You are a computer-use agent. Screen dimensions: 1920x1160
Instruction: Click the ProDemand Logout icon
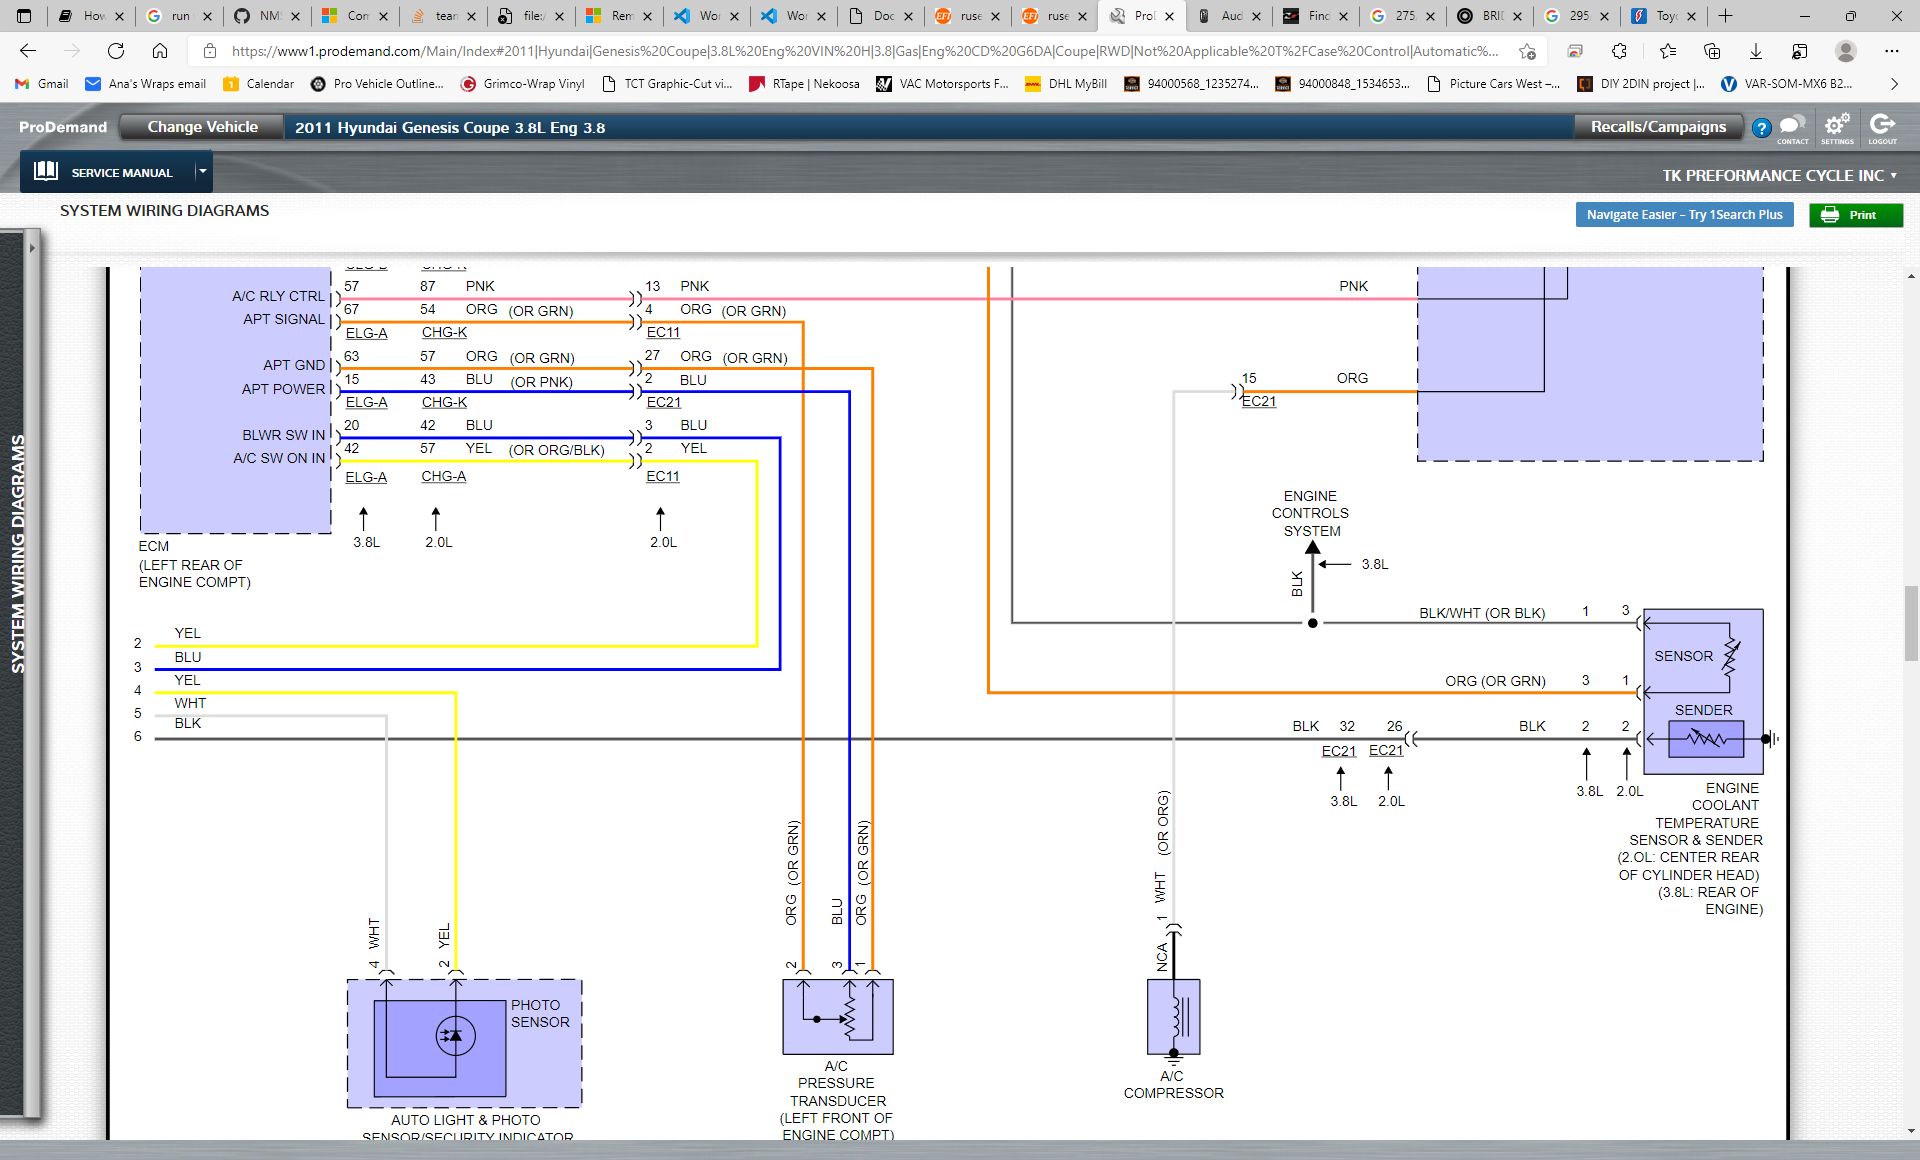(x=1882, y=128)
